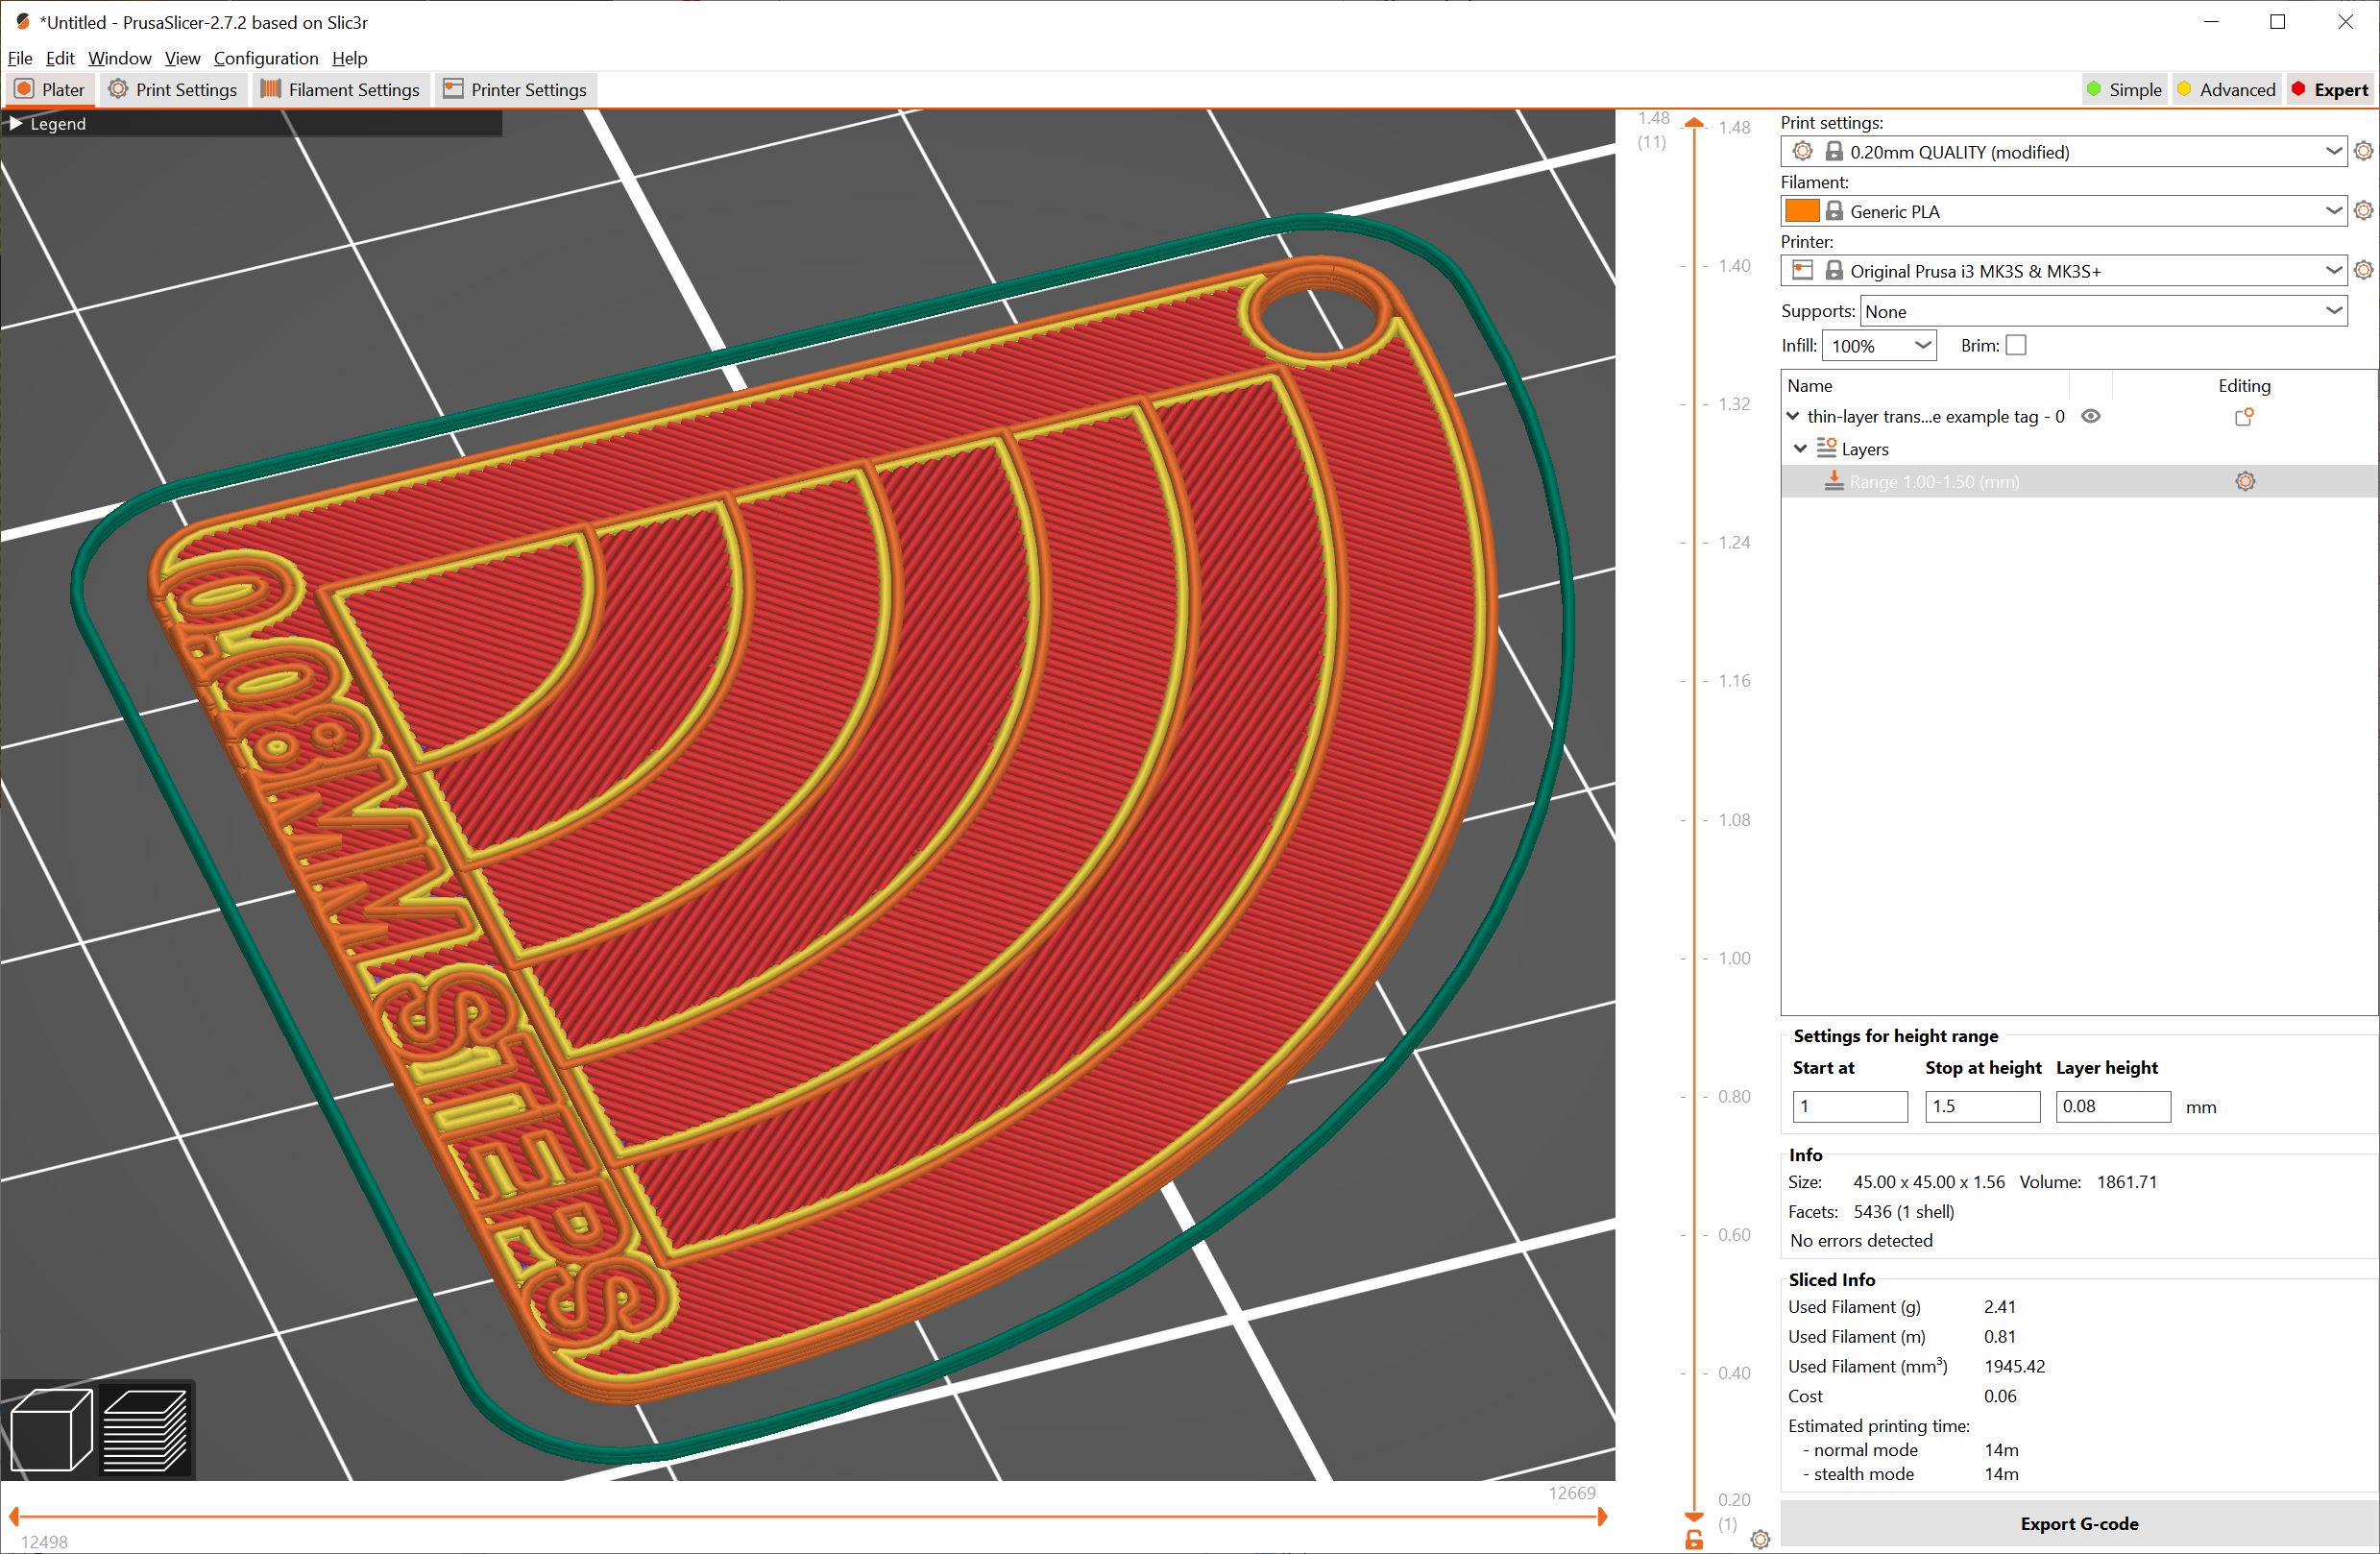The image size is (2380, 1554).
Task: Switch to 3D editor view cube icon
Action: tap(51, 1430)
